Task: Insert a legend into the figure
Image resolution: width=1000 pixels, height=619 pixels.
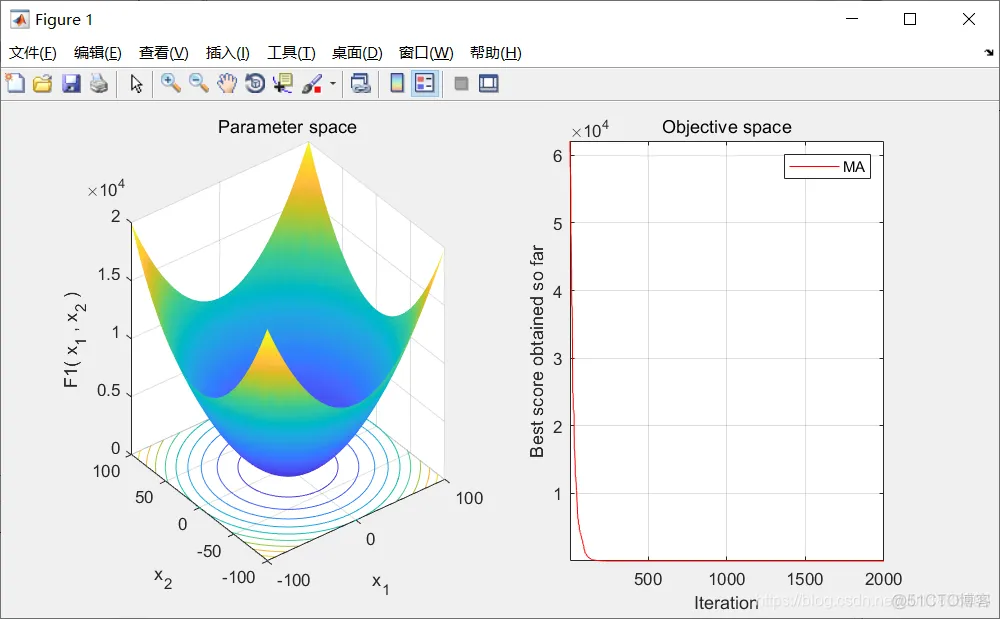Action: tap(422, 83)
